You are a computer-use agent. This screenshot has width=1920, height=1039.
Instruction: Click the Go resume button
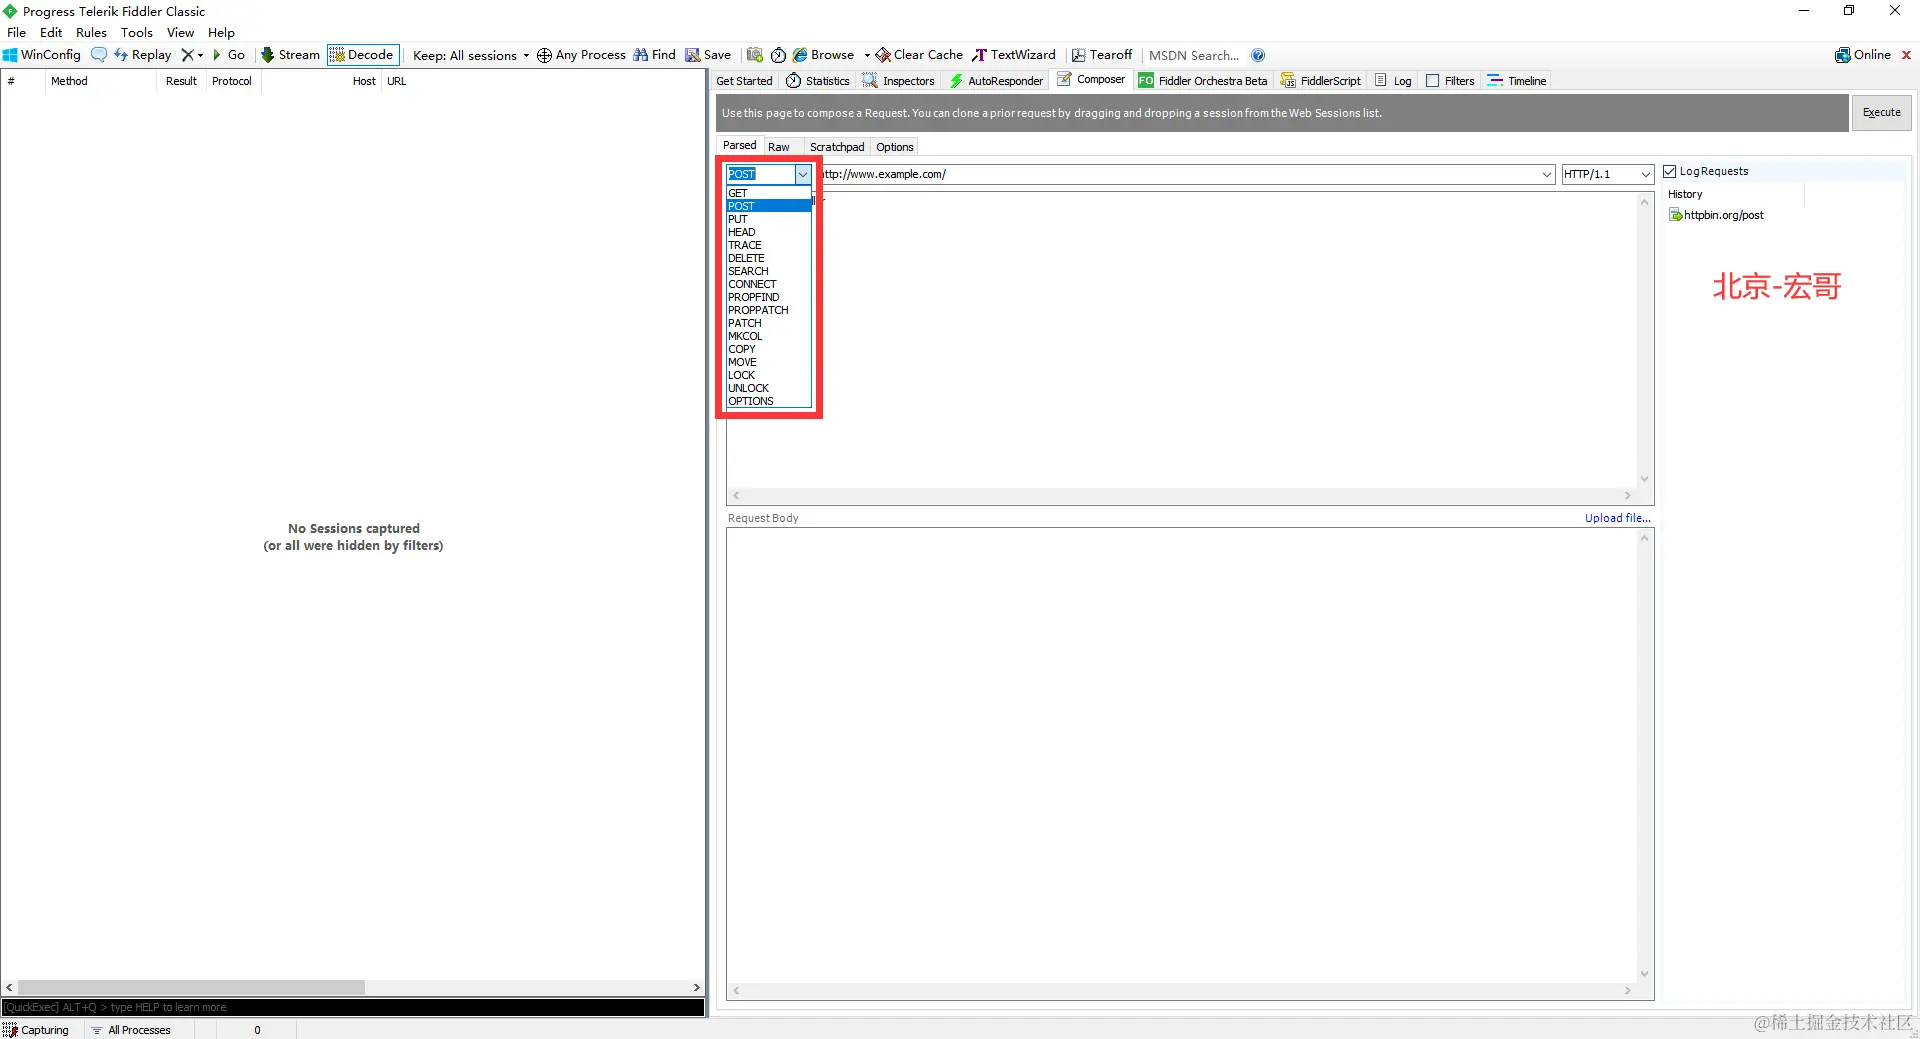pos(229,55)
